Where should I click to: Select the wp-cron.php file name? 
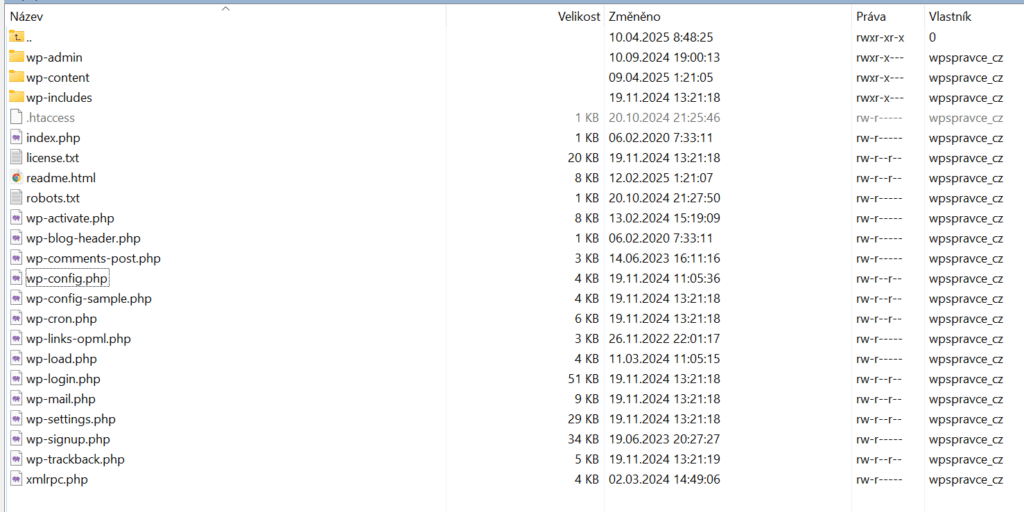pos(61,319)
